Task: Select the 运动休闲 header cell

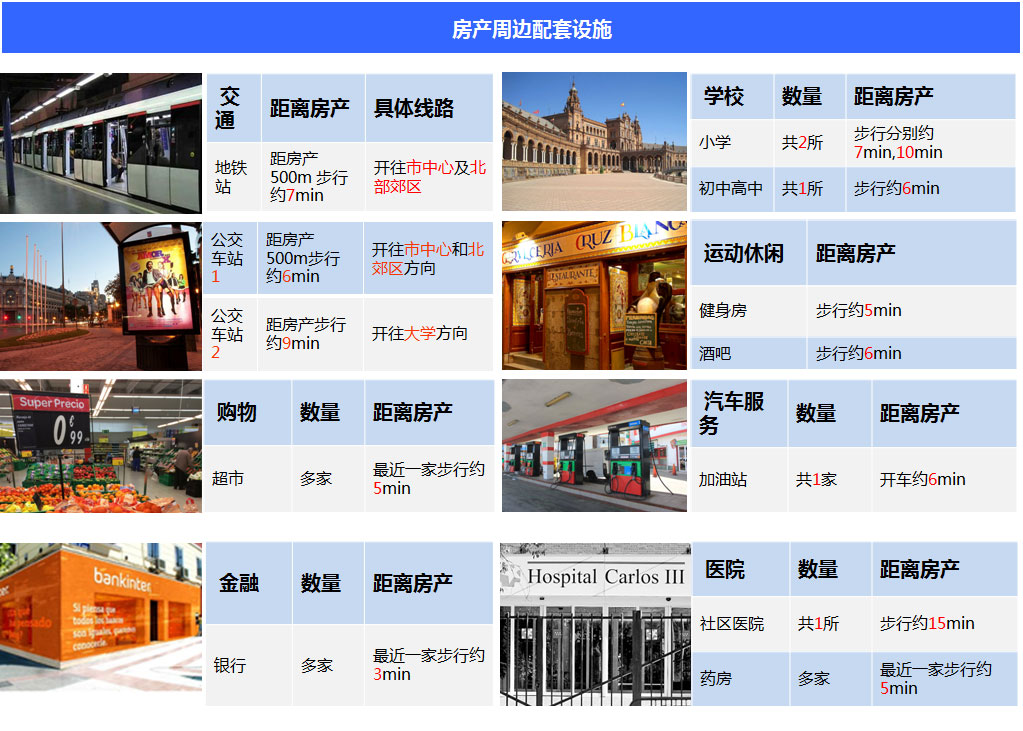Action: click(748, 253)
